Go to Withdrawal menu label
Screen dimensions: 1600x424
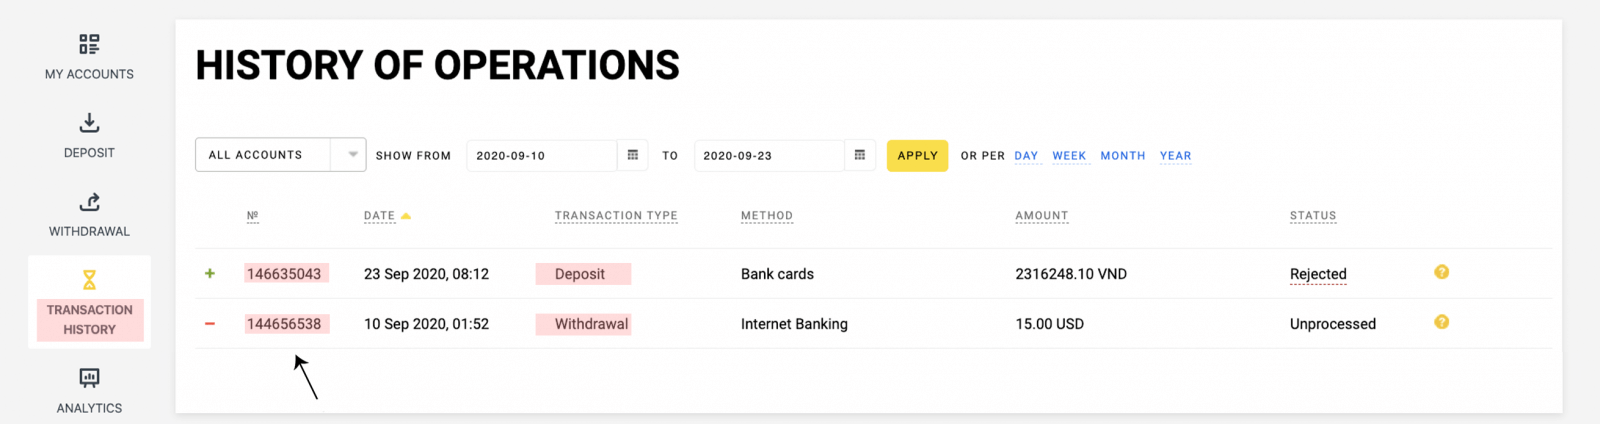89,231
